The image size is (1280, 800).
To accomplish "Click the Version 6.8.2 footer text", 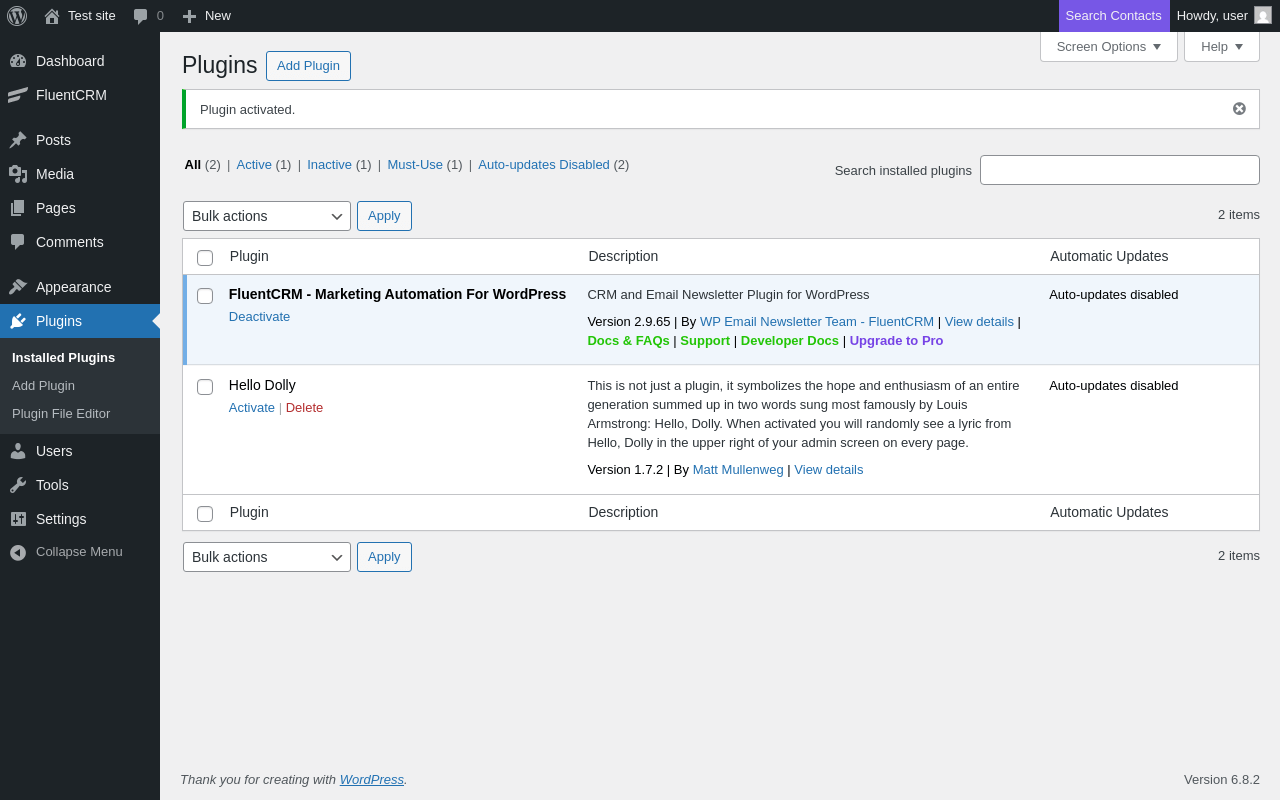I will 1222,780.
